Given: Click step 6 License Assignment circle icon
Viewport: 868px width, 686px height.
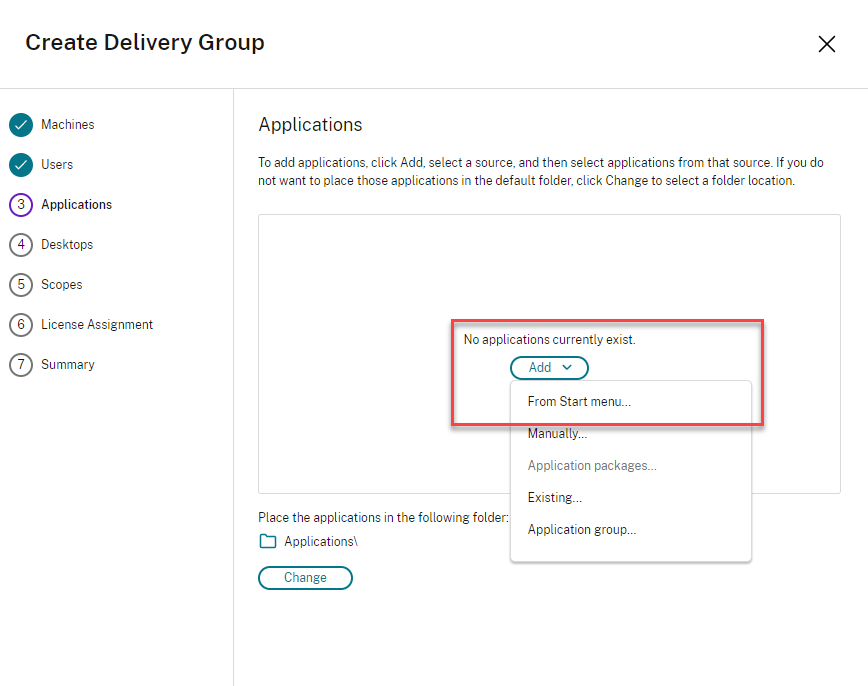Looking at the screenshot, I should (21, 325).
